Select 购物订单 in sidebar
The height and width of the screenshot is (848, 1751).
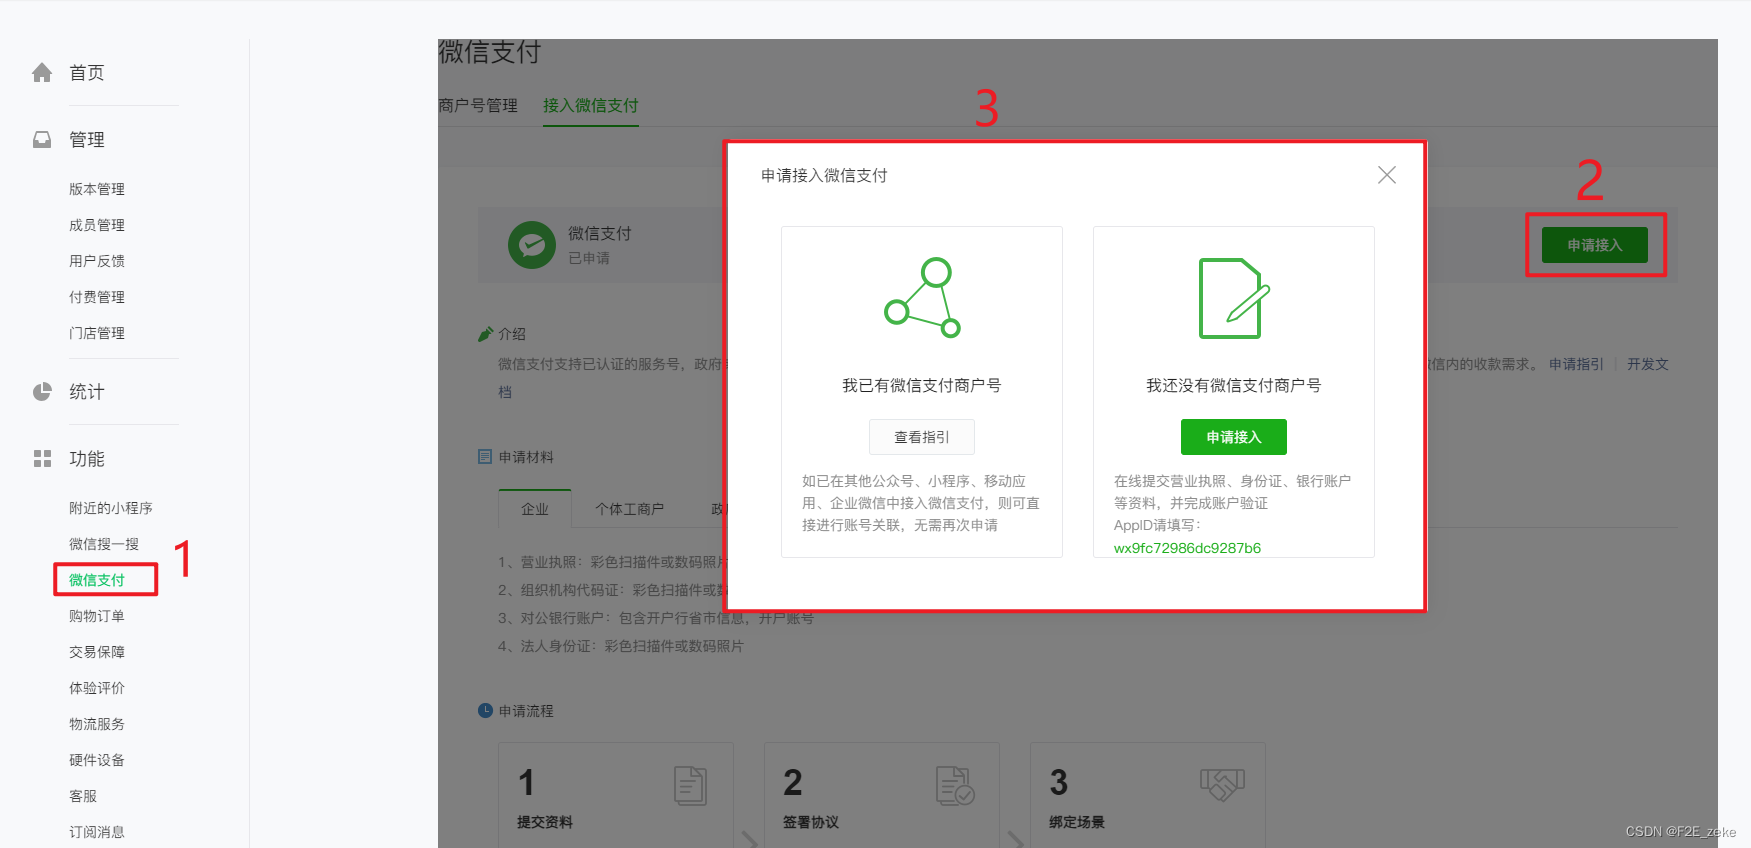tap(97, 616)
